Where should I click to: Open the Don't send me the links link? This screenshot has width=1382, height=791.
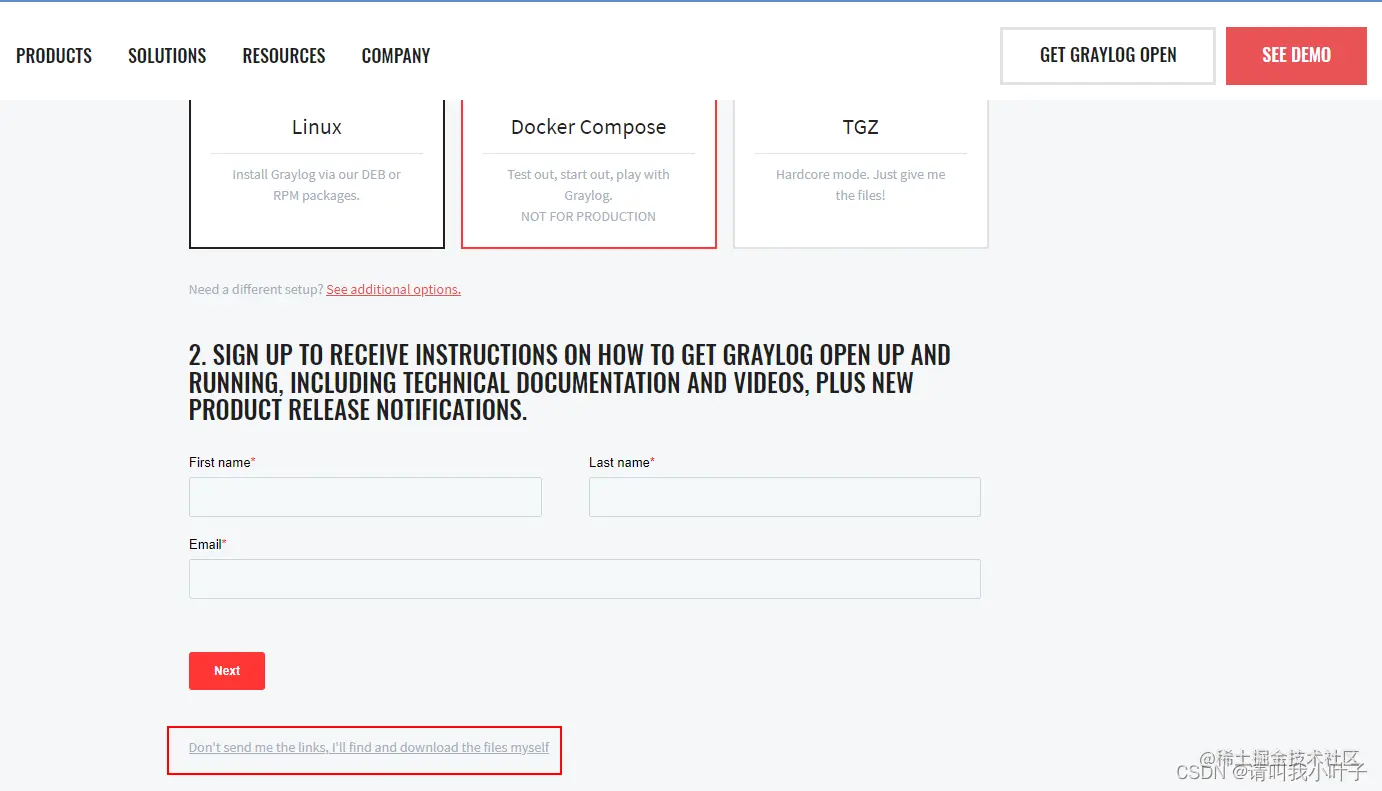click(x=369, y=747)
